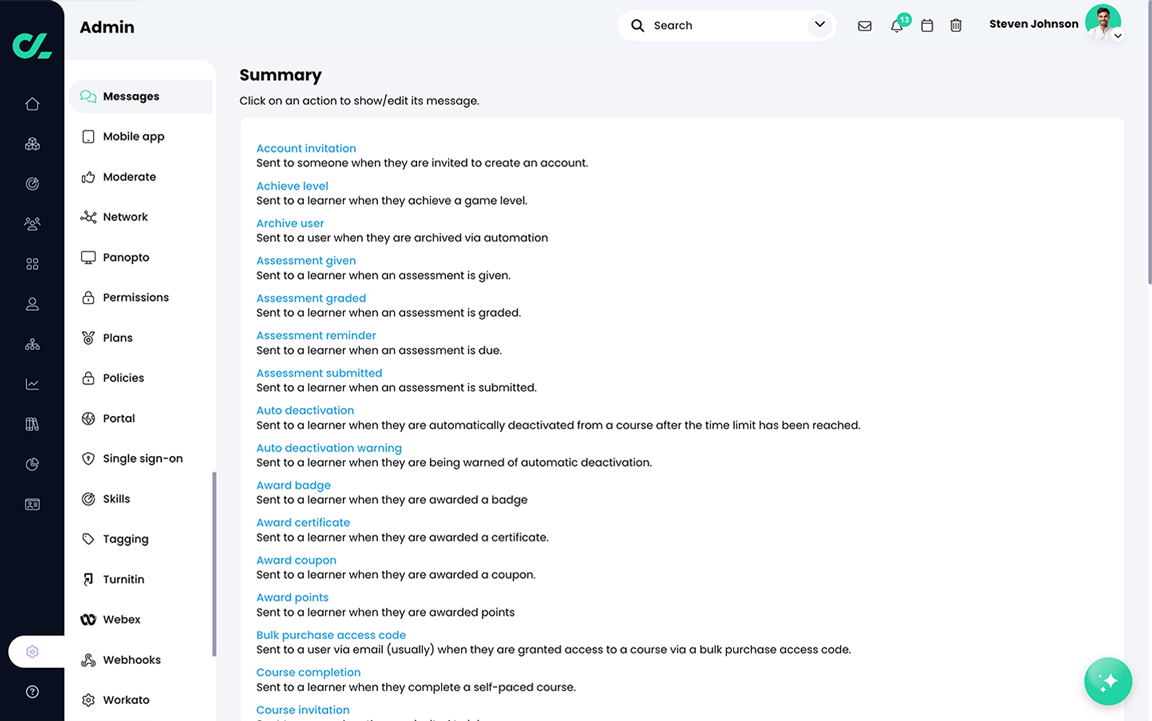Open the Home icon in left rail
Screen dimensions: 1152x721
32,104
